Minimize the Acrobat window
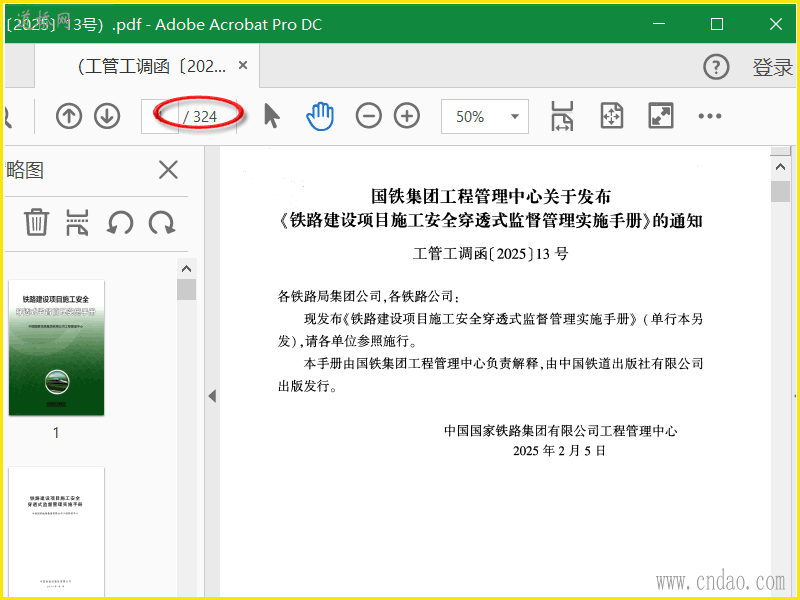Viewport: 800px width, 600px height. 659,24
